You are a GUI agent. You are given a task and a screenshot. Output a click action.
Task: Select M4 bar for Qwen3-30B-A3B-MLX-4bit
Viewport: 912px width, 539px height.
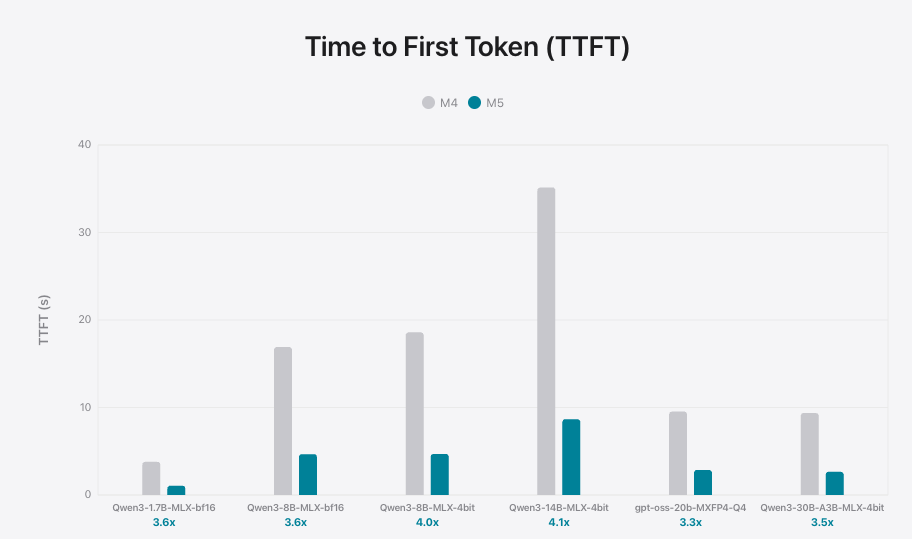(810, 454)
